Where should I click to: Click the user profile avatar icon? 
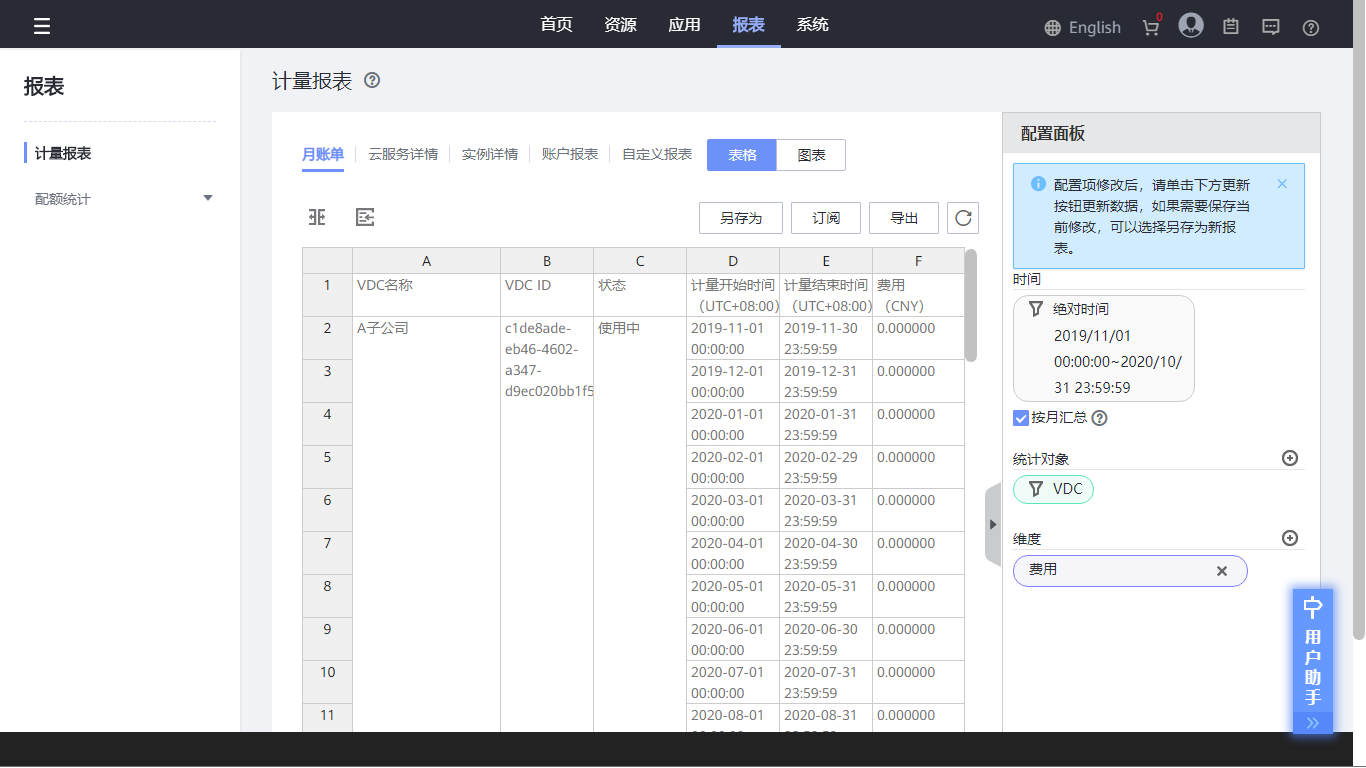tap(1190, 26)
